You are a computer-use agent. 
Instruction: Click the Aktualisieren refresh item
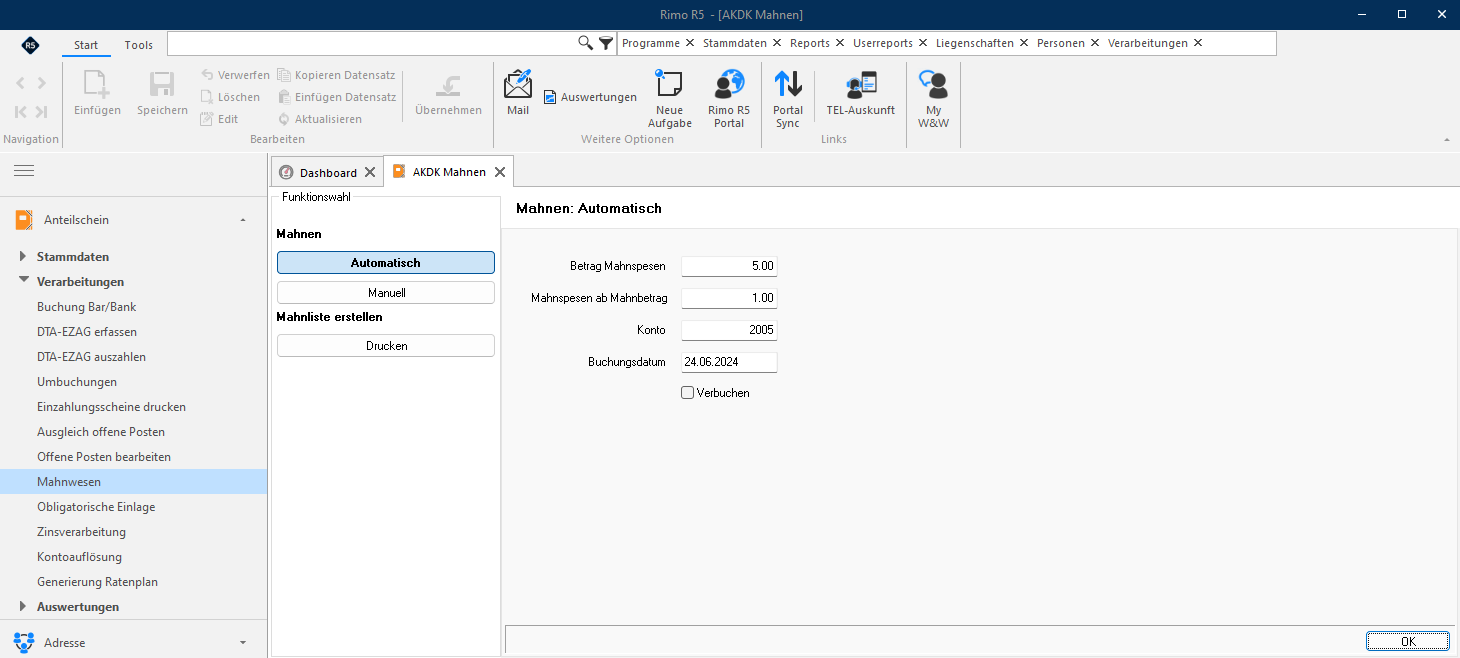pyautogui.click(x=320, y=119)
